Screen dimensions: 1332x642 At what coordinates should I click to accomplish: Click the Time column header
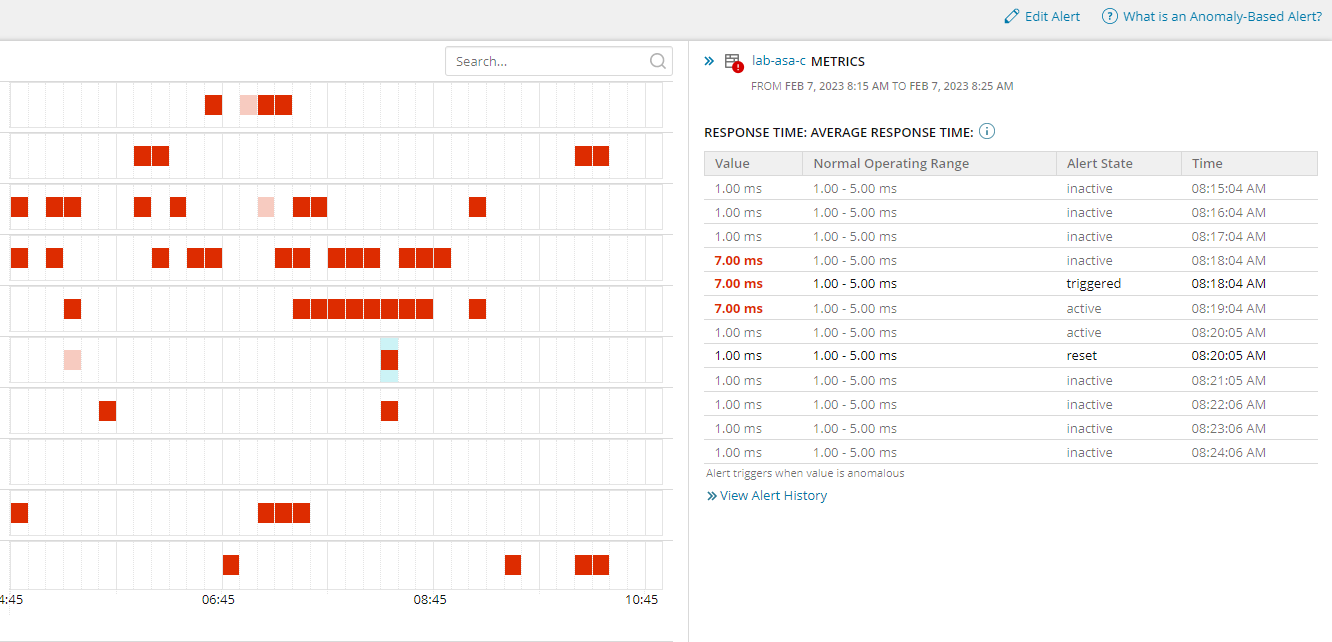pyautogui.click(x=1207, y=164)
